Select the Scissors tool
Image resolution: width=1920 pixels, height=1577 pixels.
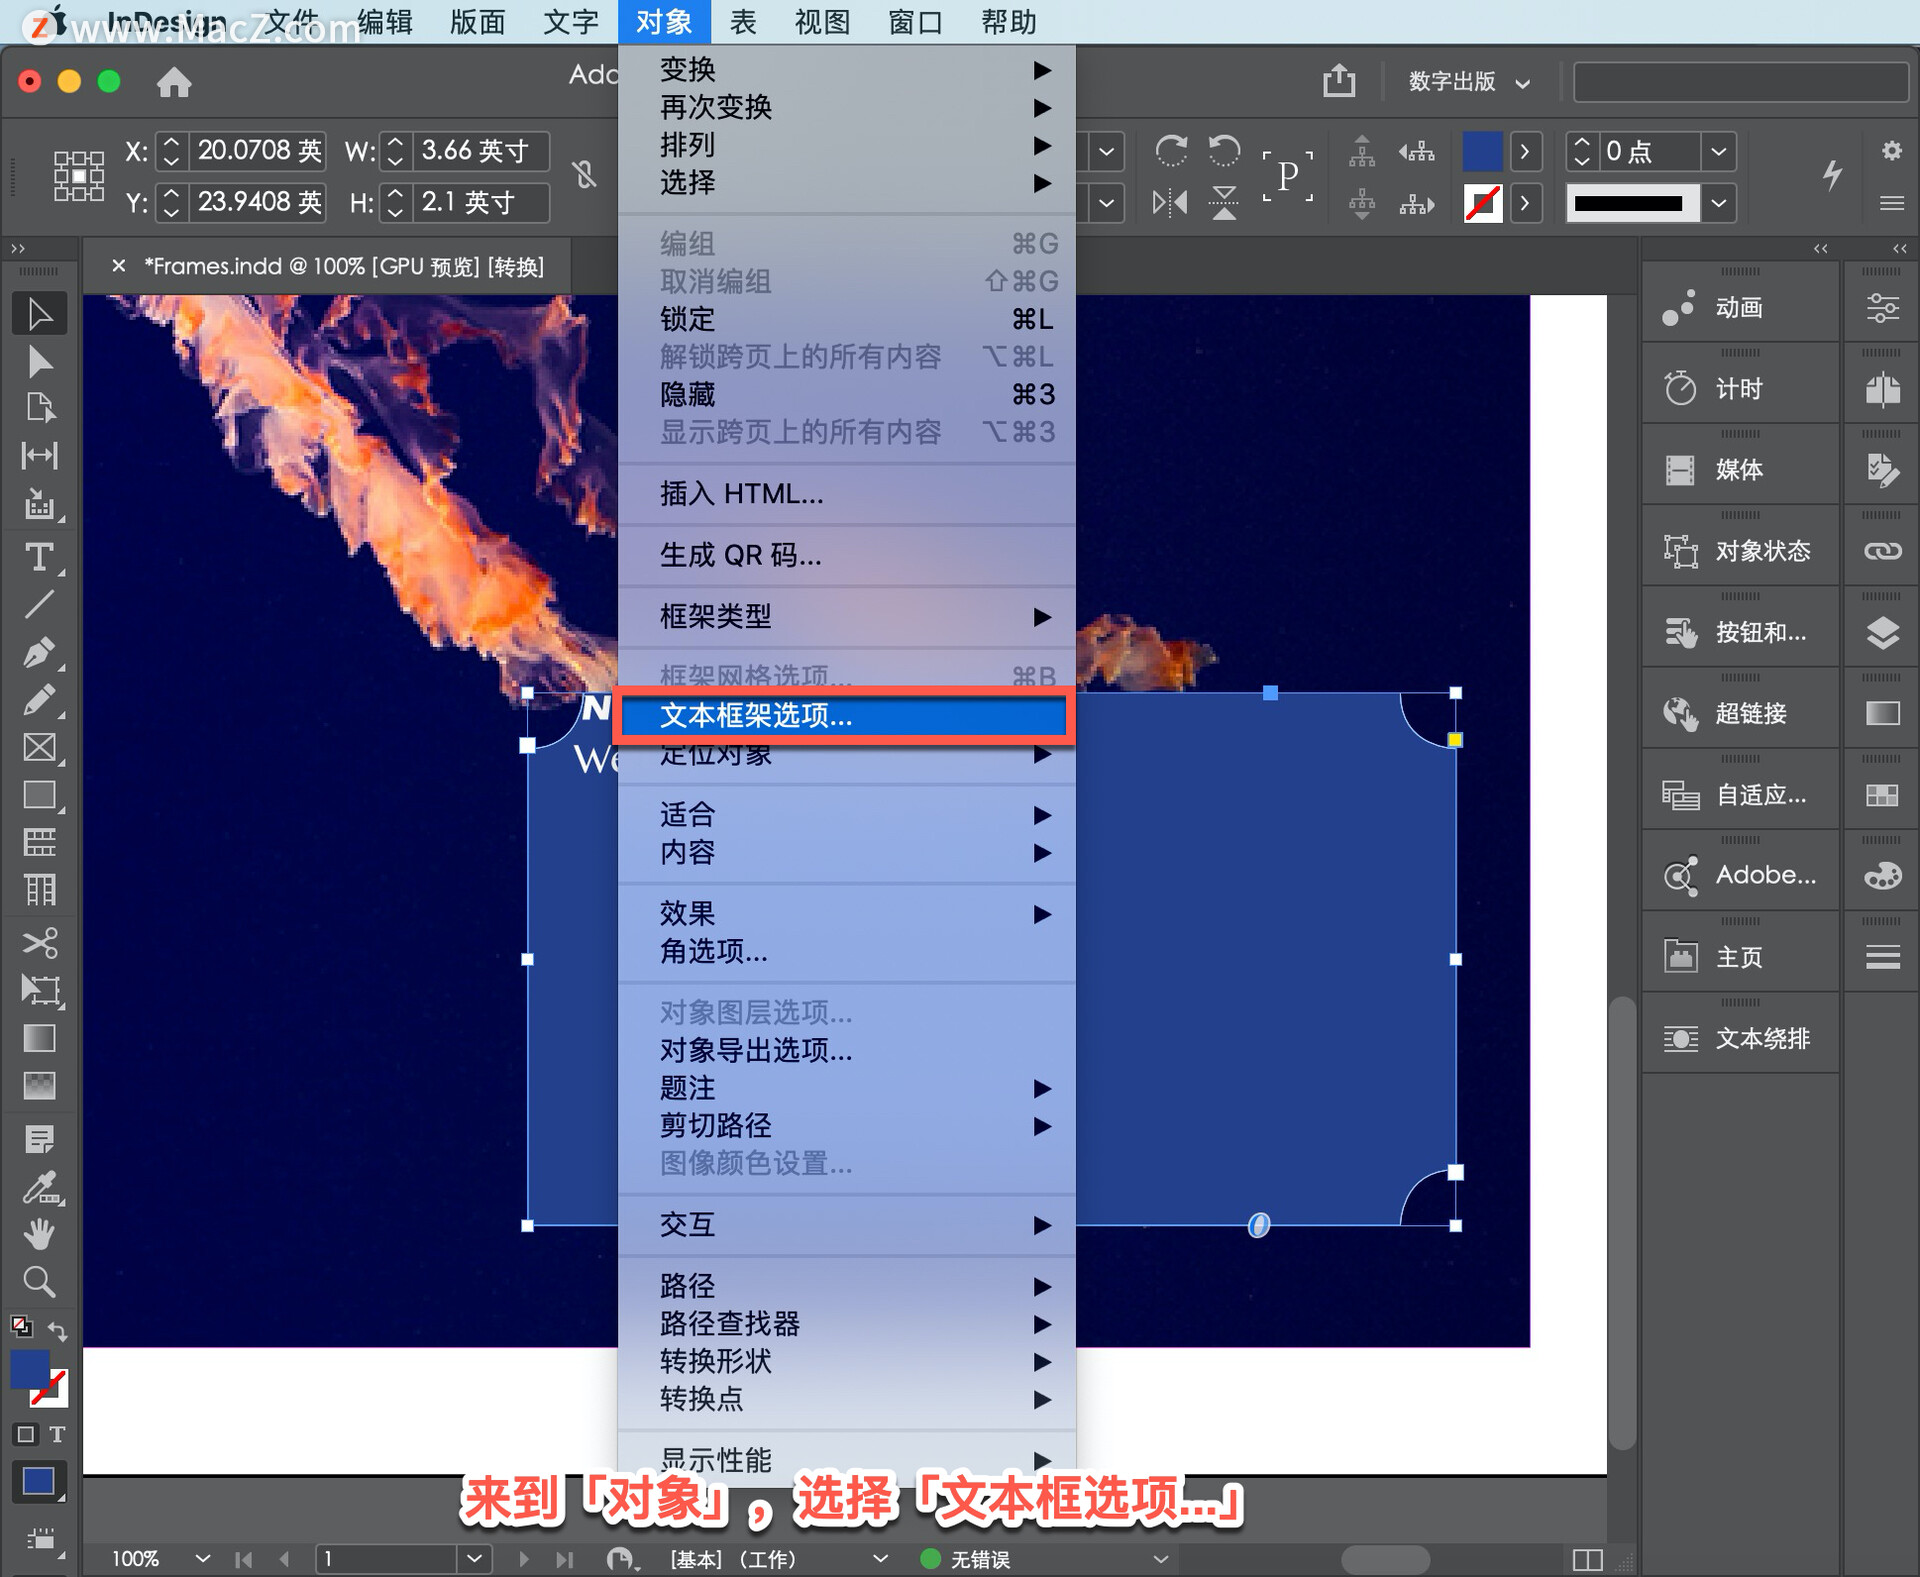(x=39, y=942)
